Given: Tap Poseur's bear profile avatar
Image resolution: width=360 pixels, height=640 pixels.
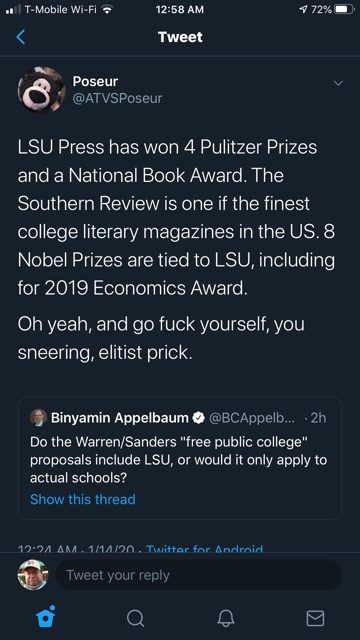Looking at the screenshot, I should point(41,90).
